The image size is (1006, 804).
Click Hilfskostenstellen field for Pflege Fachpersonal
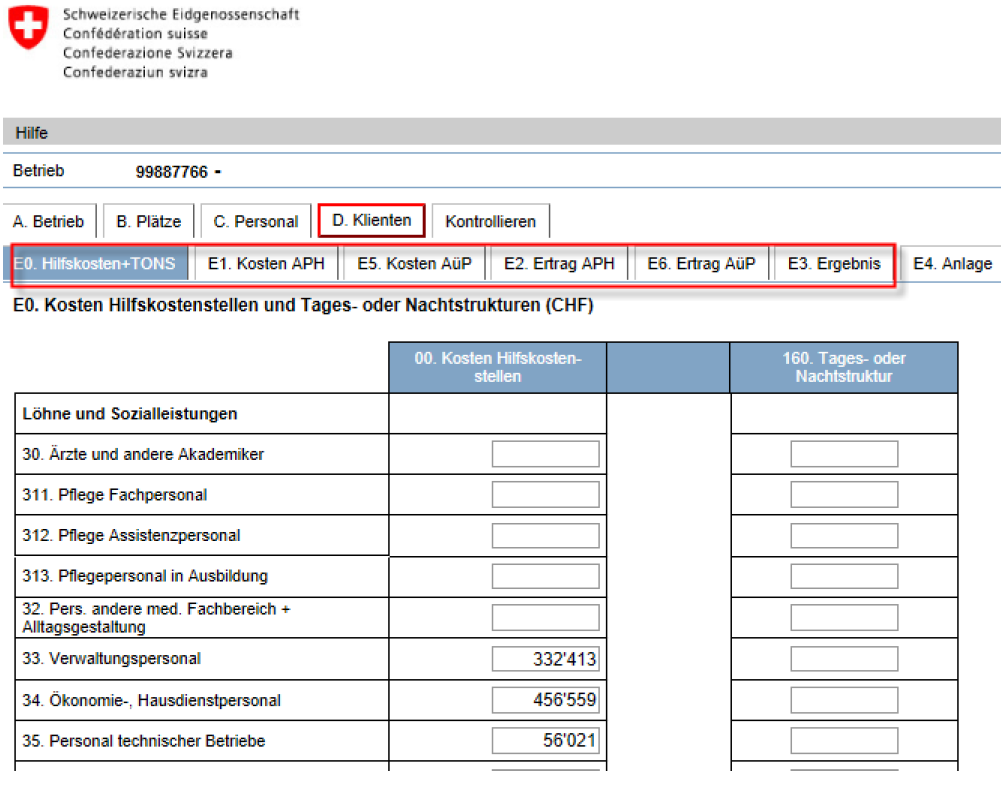(x=545, y=495)
